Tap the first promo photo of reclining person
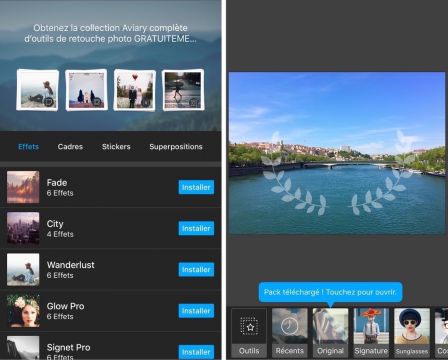The image size is (448, 360). (38, 90)
